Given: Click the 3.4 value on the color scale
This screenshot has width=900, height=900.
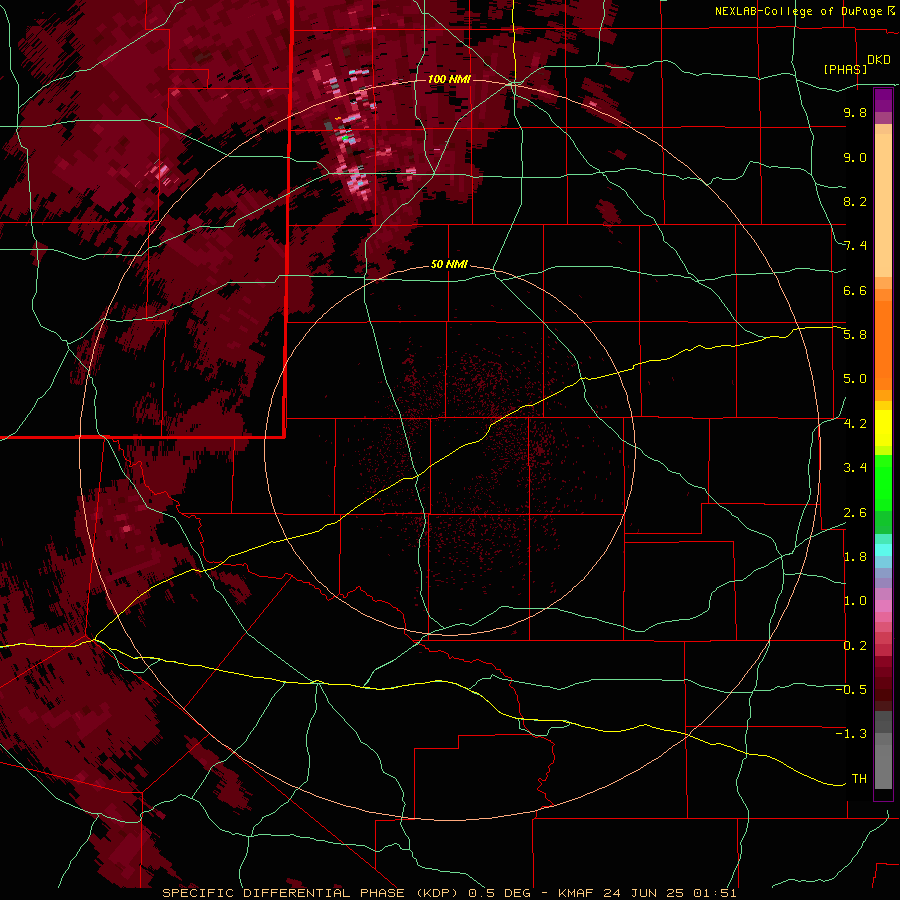Looking at the screenshot, I should (855, 468).
